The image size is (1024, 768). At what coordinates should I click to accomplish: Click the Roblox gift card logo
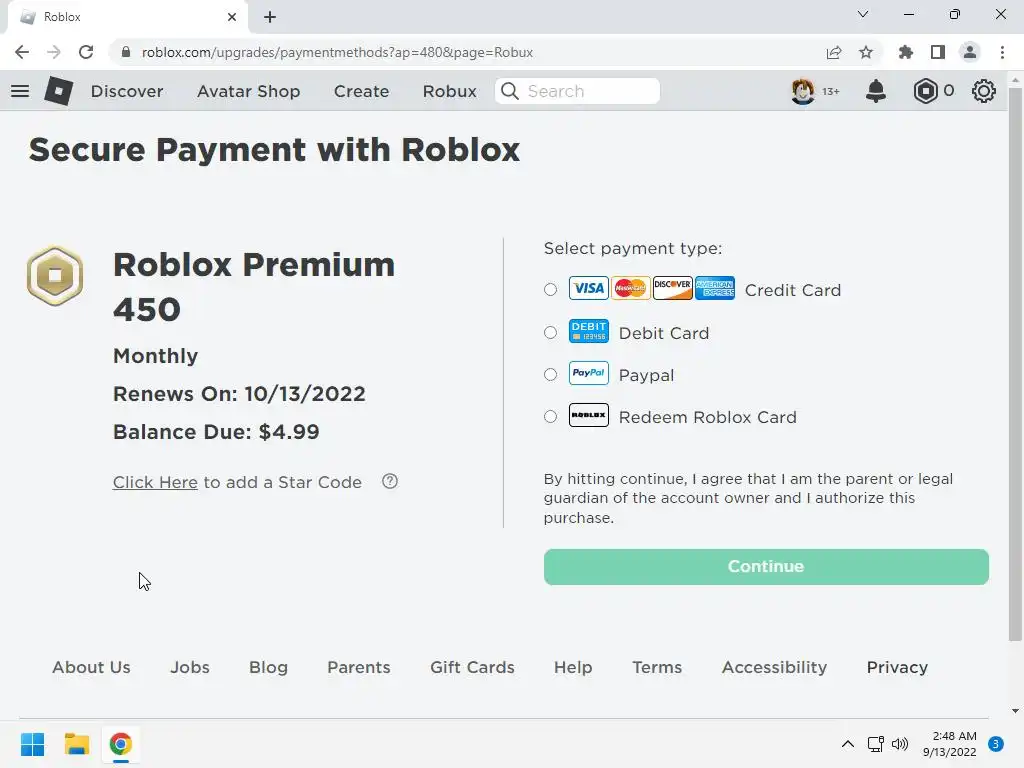[588, 415]
